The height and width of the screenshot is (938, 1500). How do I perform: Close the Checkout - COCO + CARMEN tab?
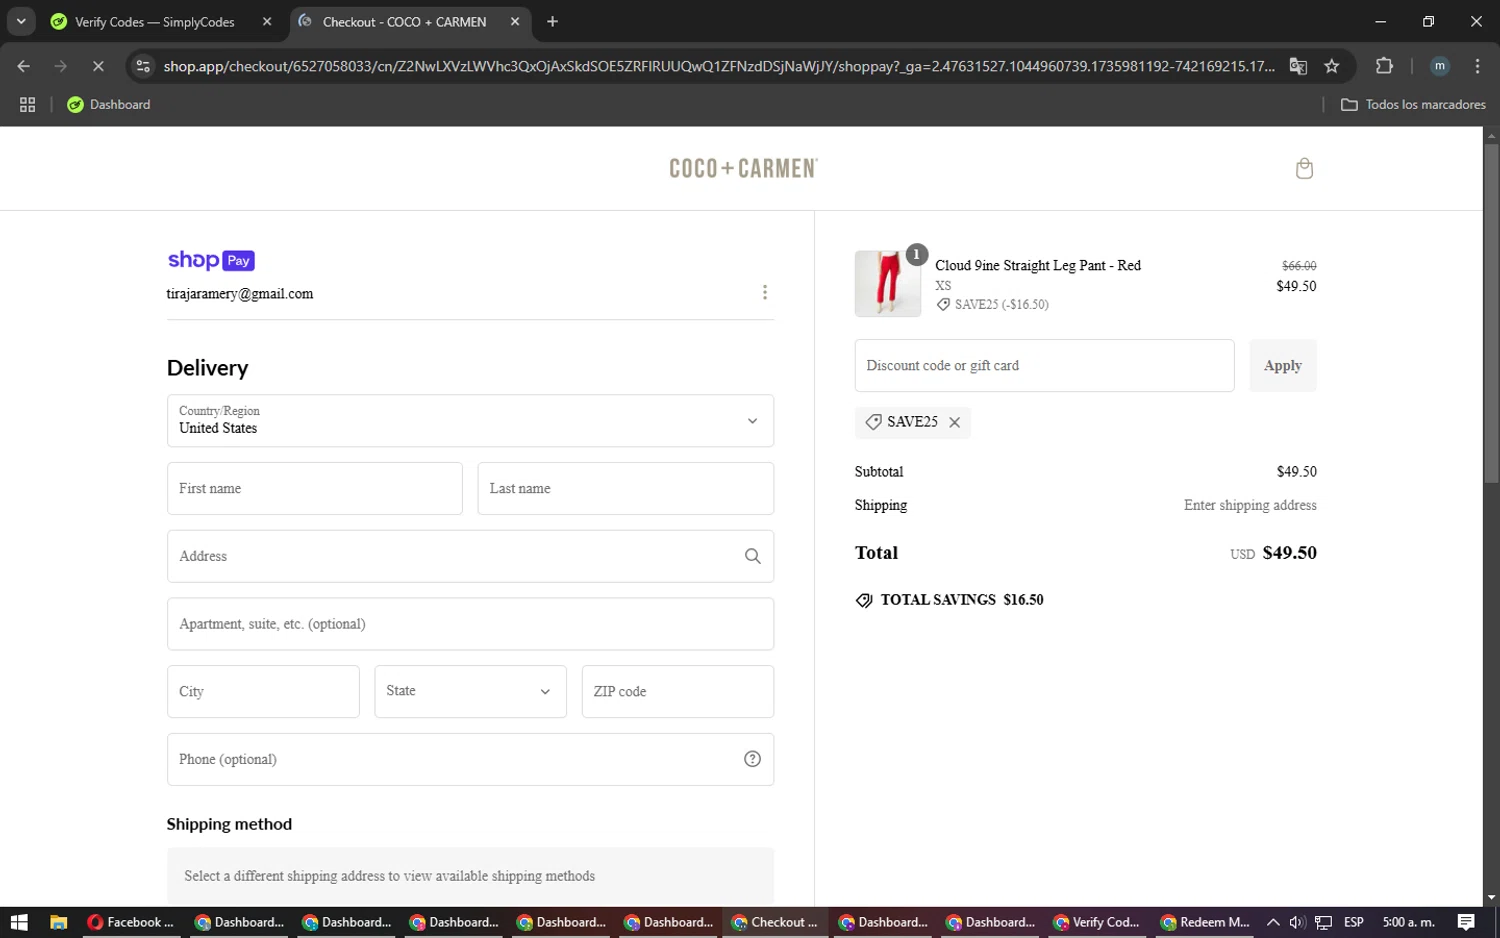point(515,21)
